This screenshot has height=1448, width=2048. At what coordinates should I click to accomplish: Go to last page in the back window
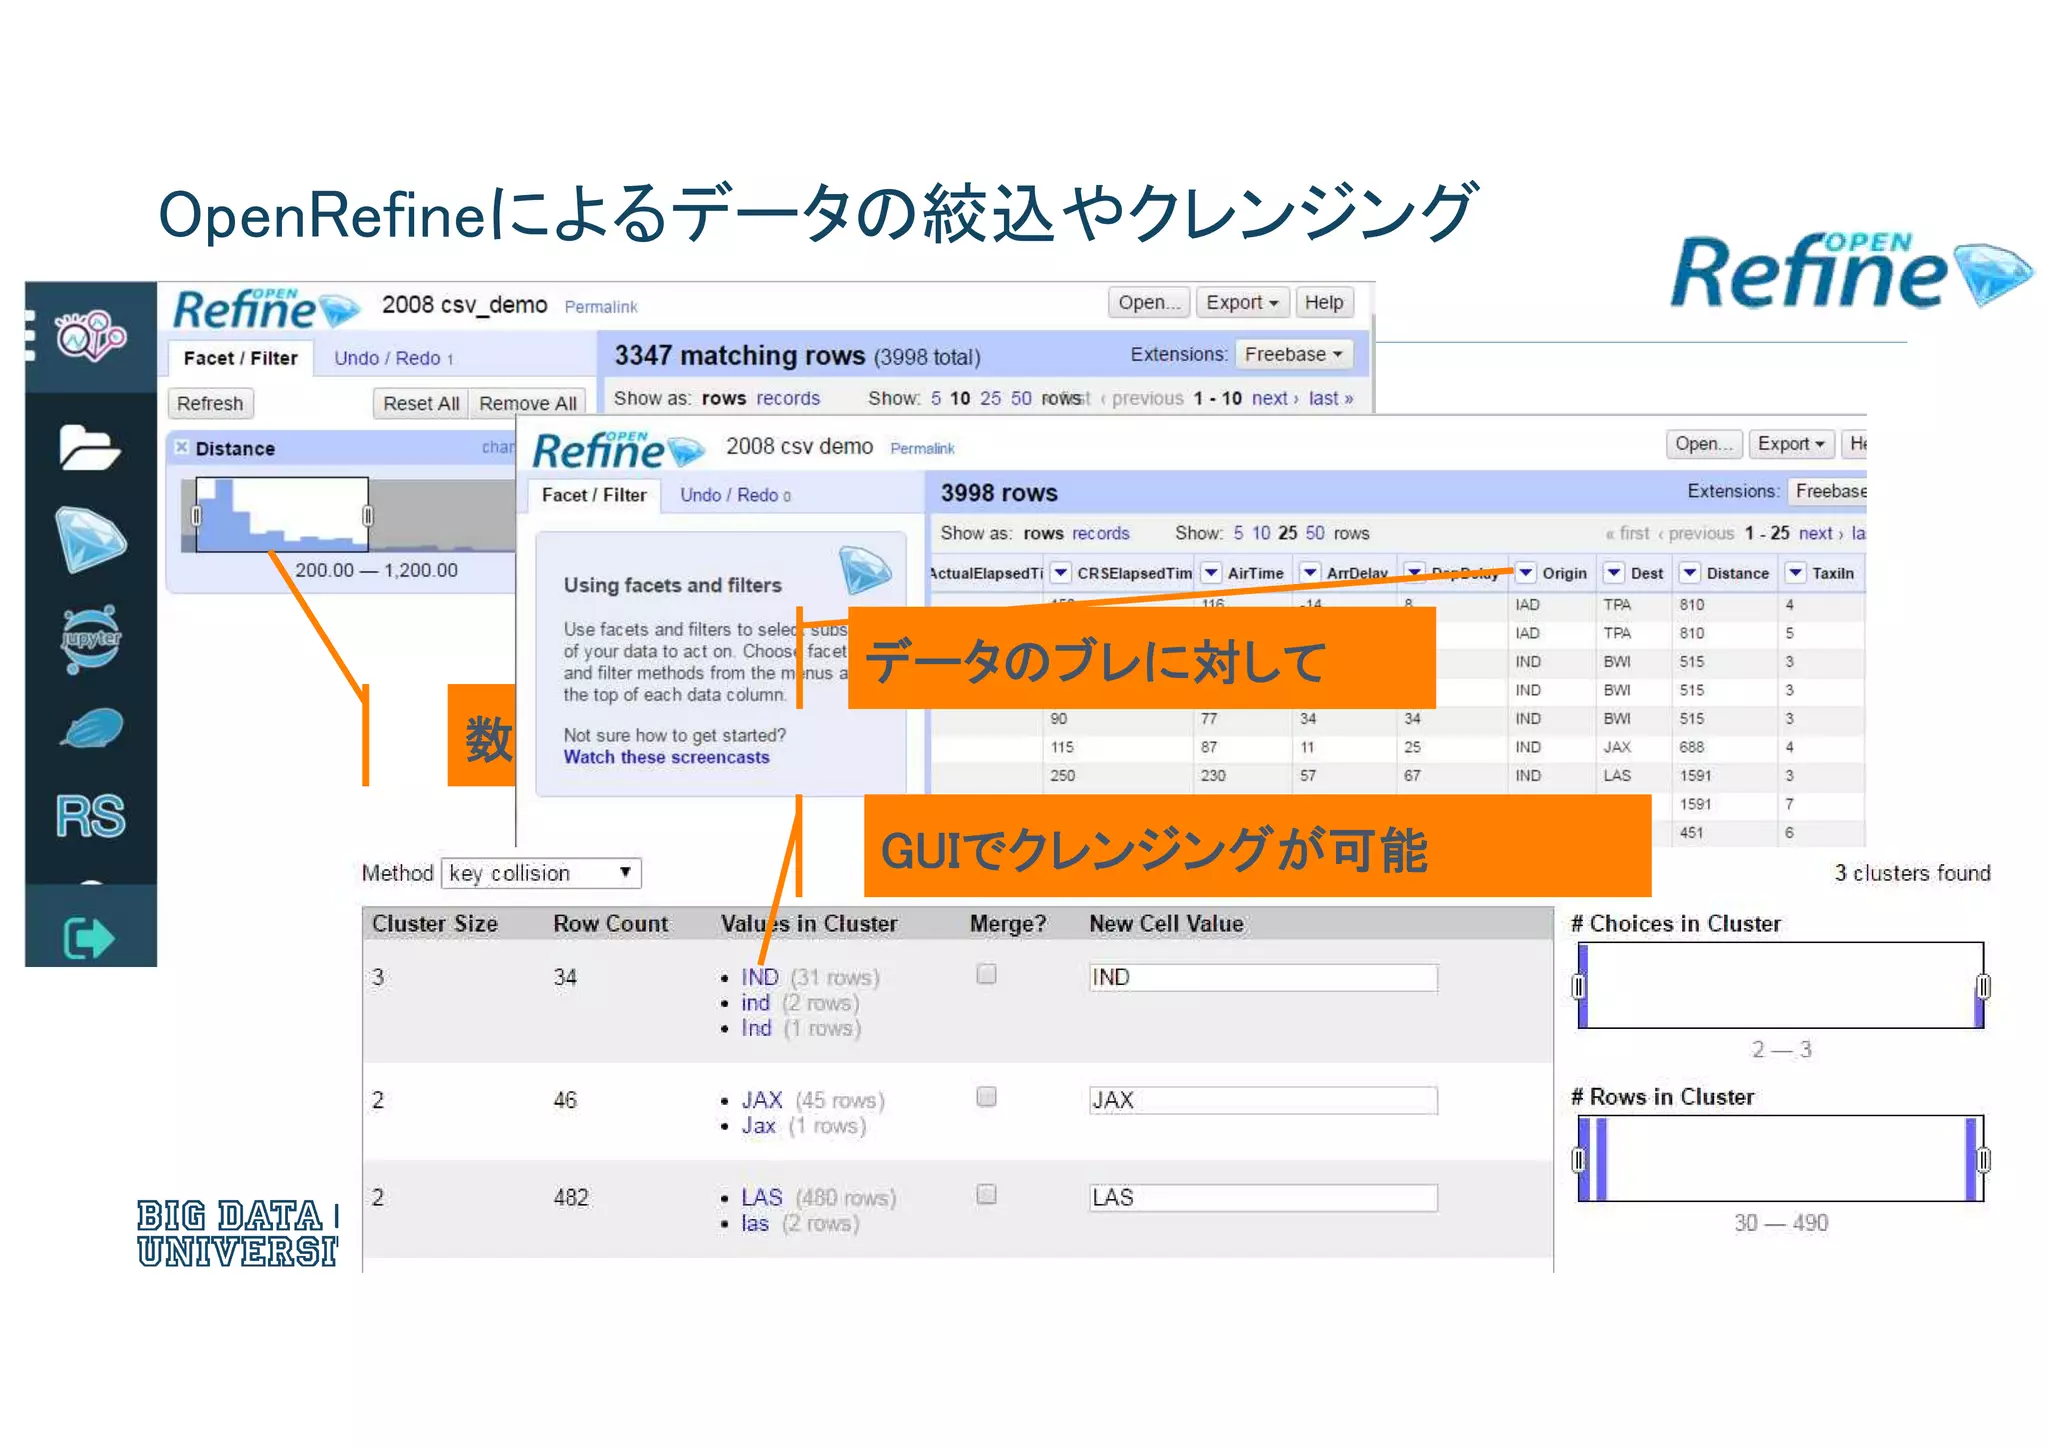click(x=1330, y=398)
